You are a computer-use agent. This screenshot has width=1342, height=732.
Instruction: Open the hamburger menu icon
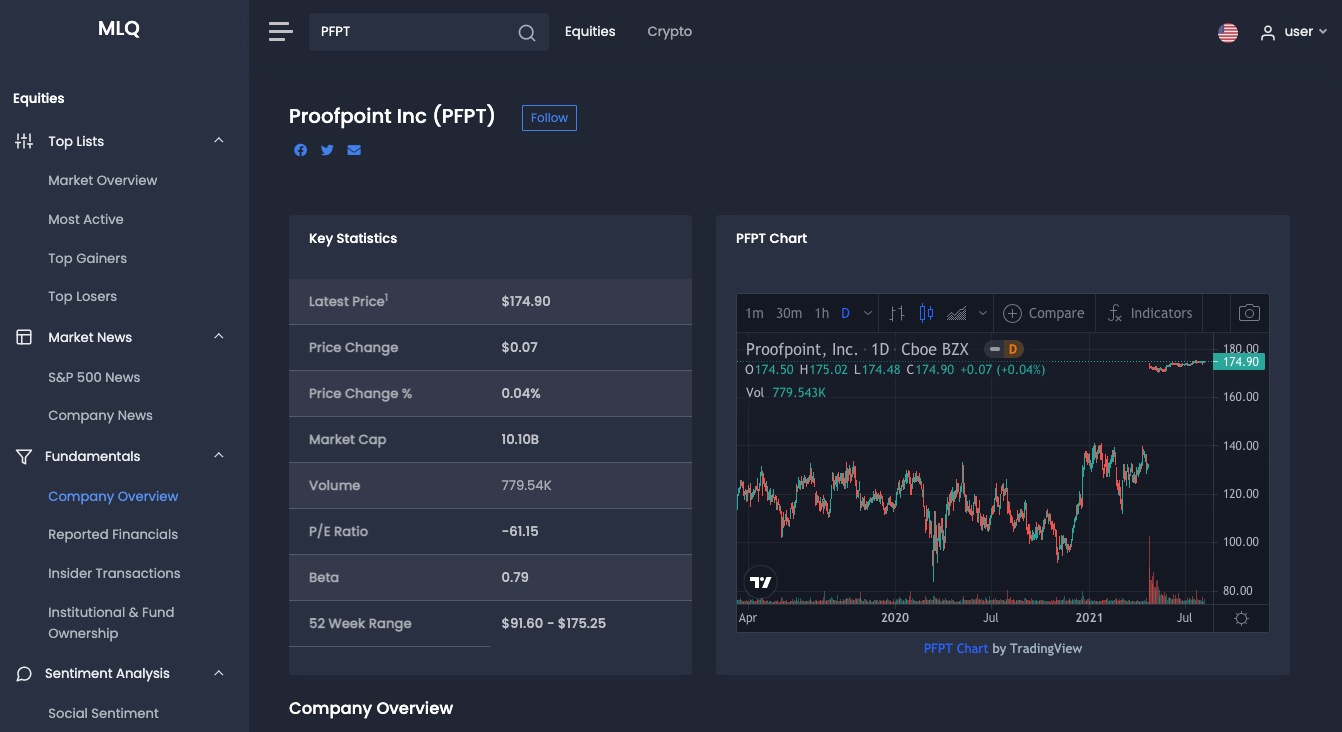click(281, 32)
